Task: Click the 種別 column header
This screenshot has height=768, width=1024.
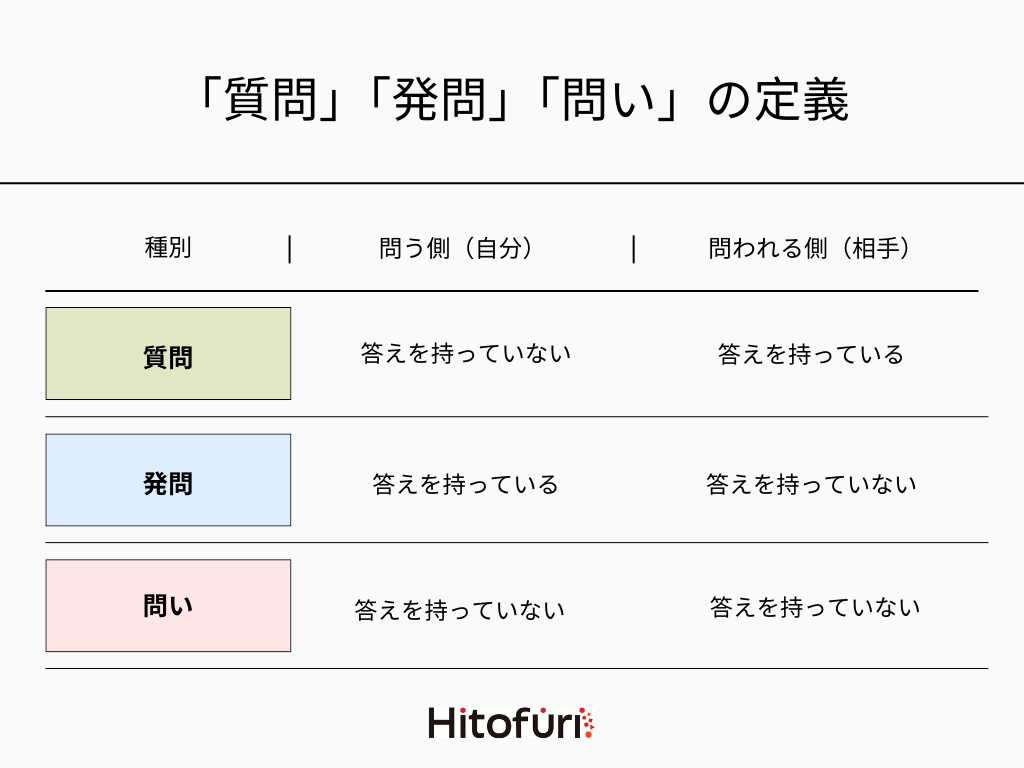Action: coord(168,249)
